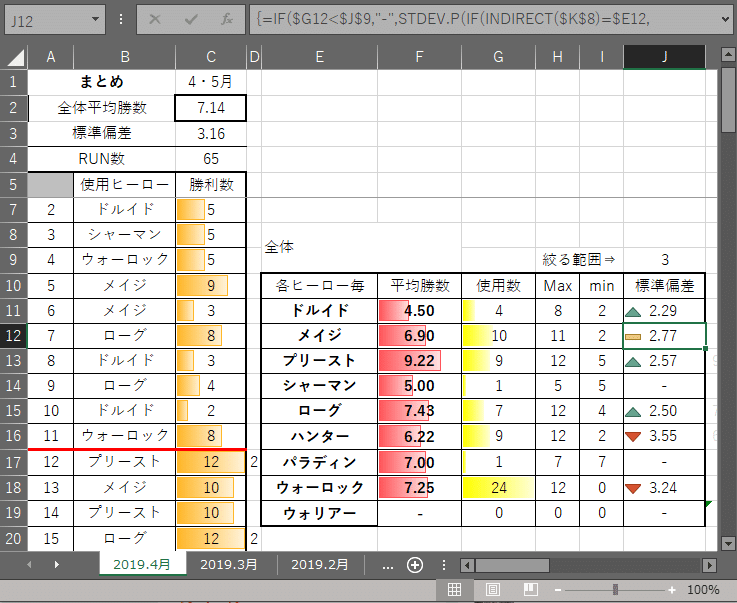737x603 pixels.
Task: Click the vertical scrollbar down arrow
Action: [x=728, y=544]
